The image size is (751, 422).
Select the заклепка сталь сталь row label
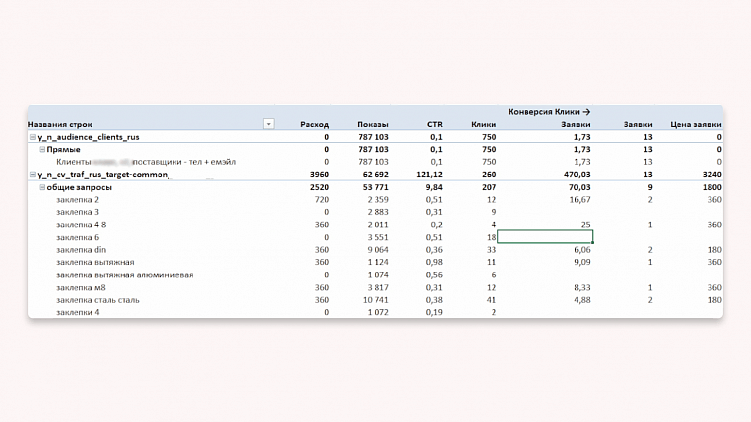pos(97,299)
